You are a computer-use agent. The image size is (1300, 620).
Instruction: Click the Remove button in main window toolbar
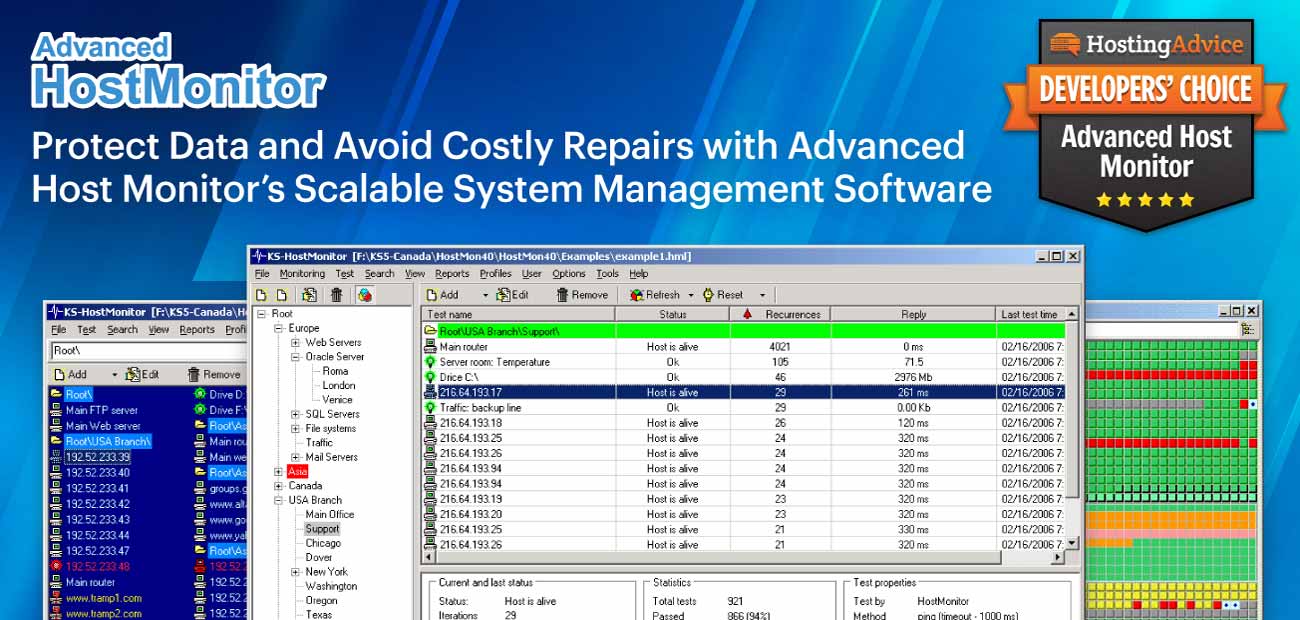582,295
